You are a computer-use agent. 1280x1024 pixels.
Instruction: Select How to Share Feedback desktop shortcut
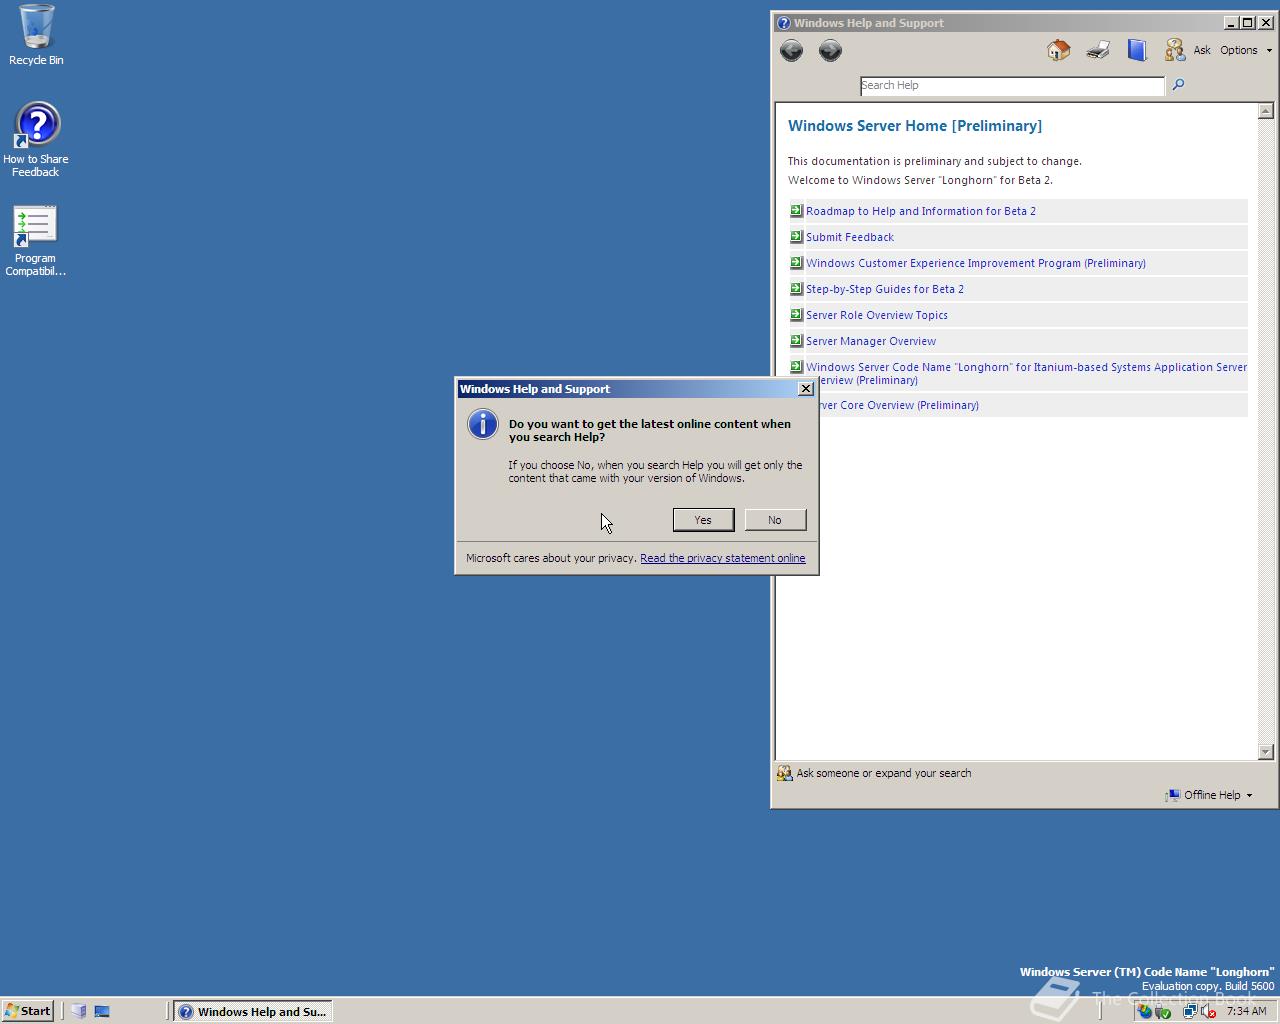[x=36, y=140]
